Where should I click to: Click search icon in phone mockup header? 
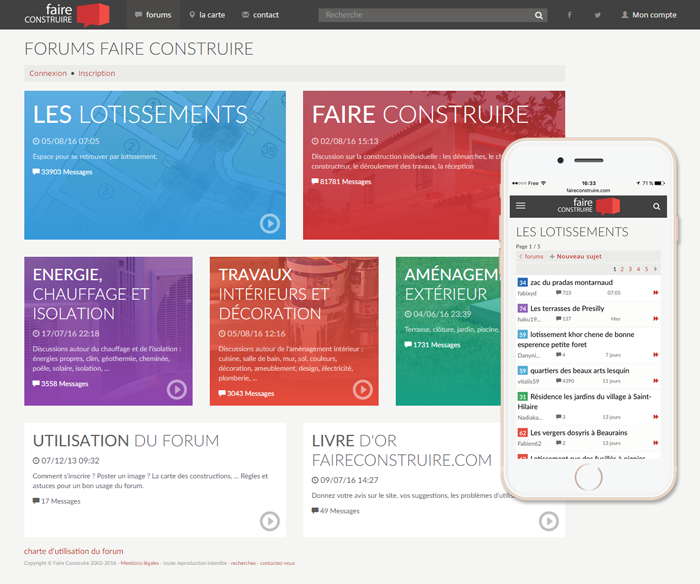656,206
